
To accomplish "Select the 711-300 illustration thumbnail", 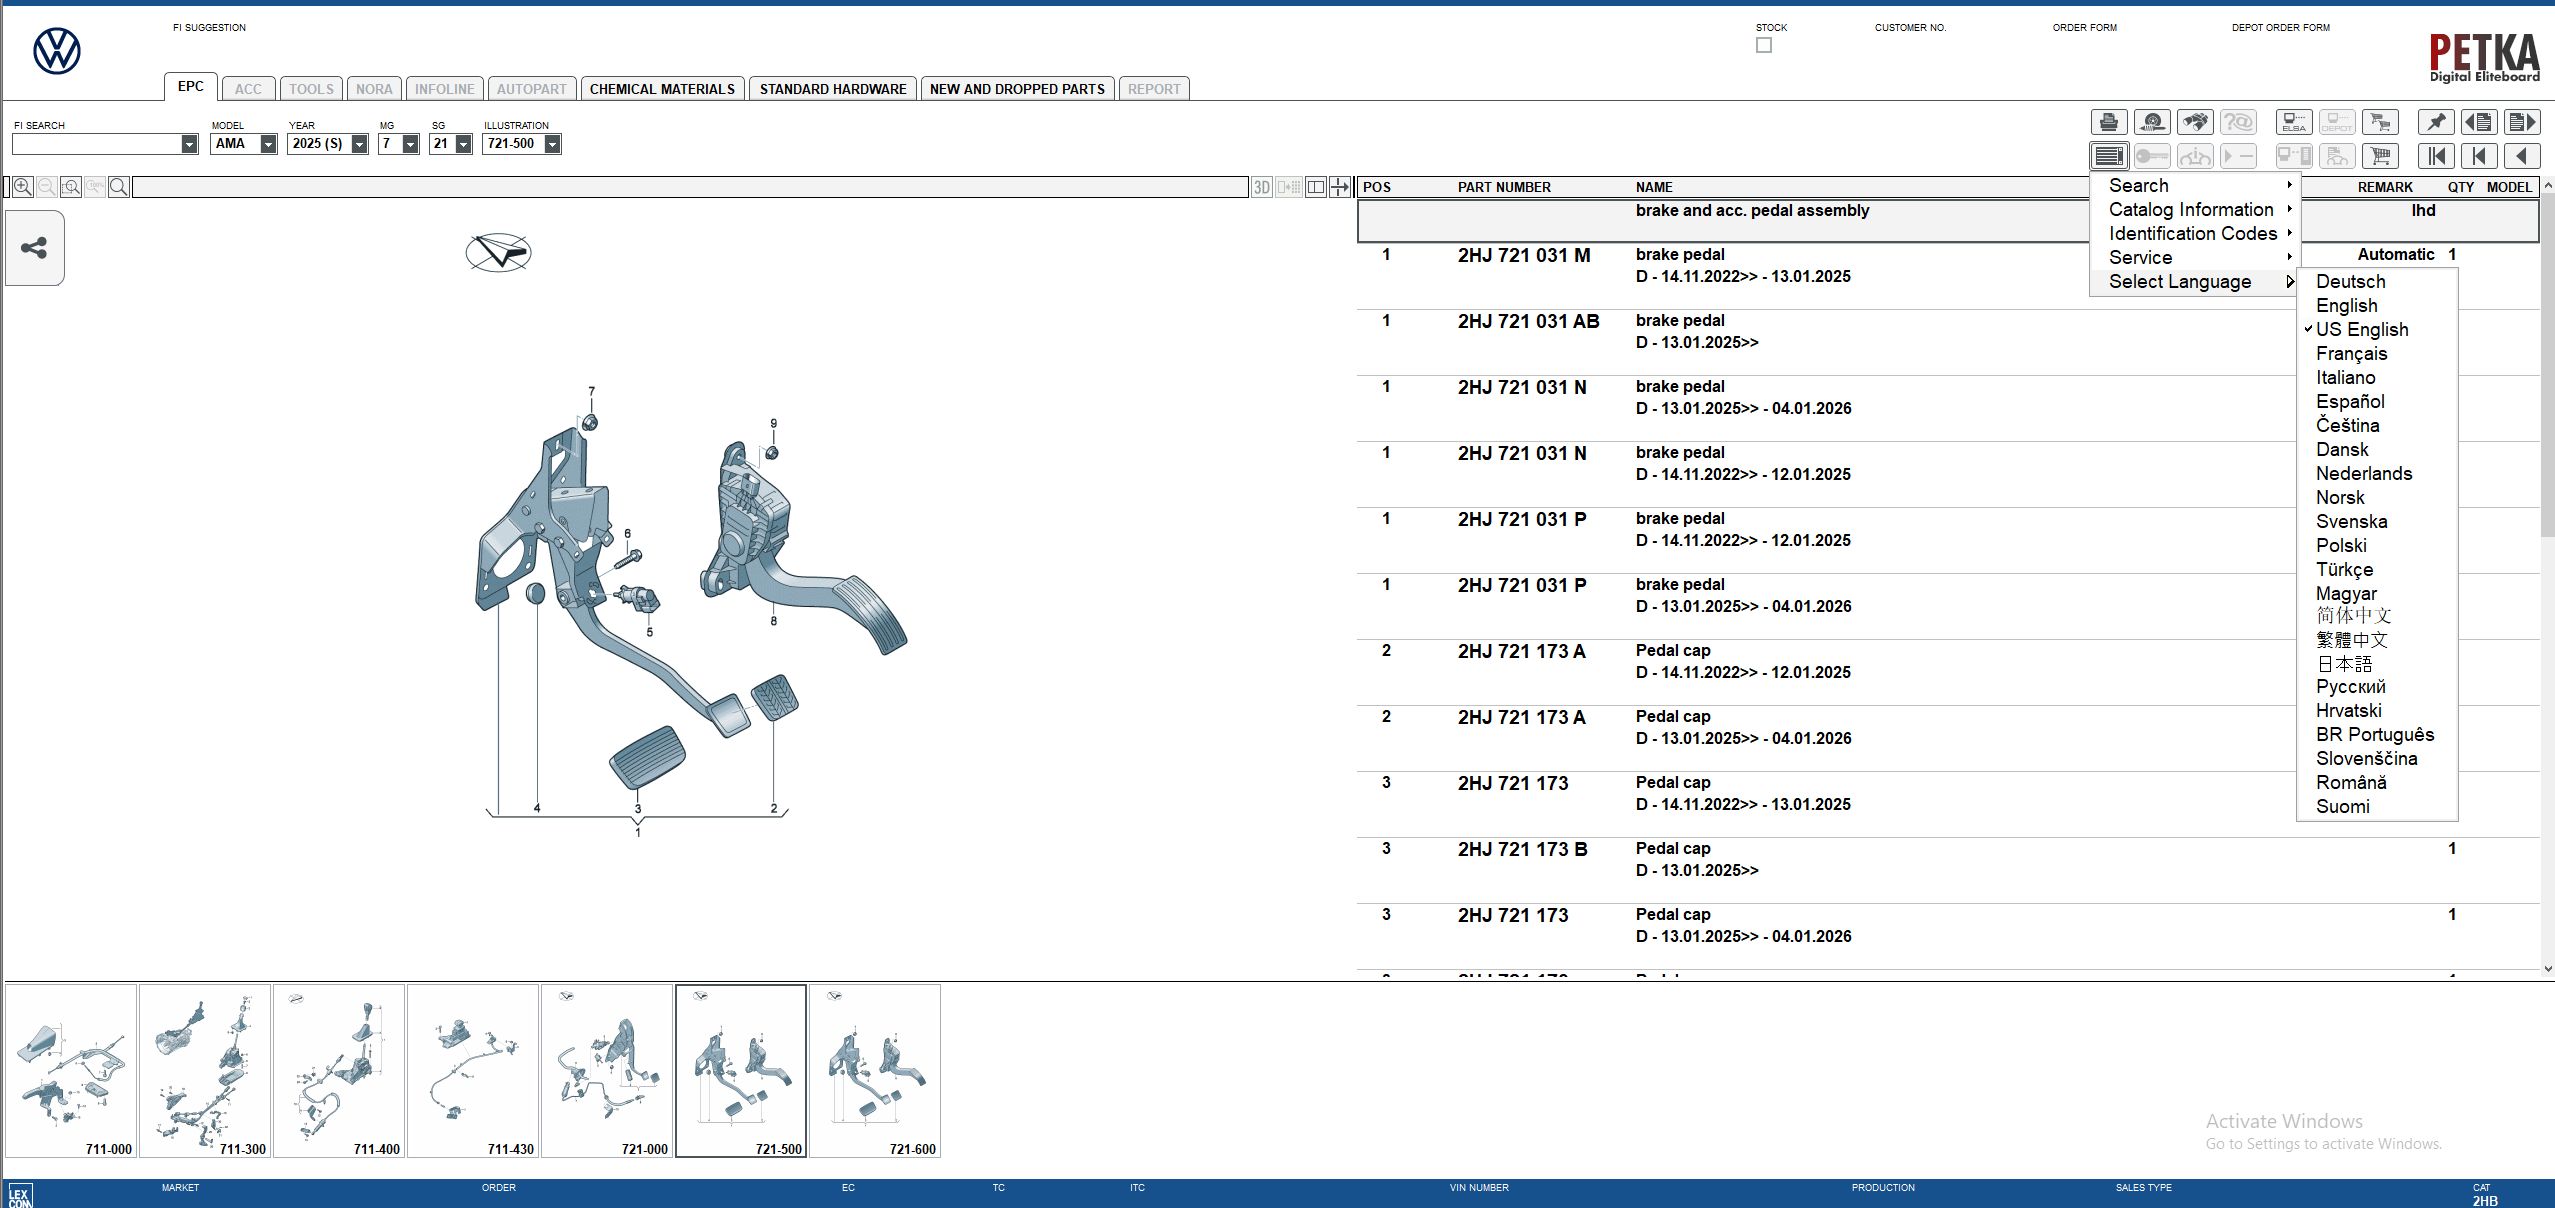I will pos(206,1070).
